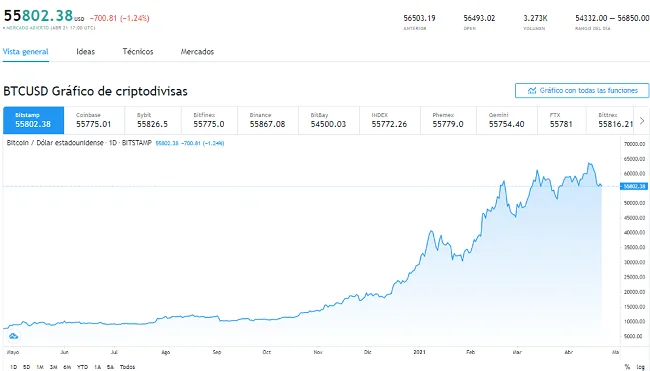Set chart range to 6M
Viewport: 650px width, 371px height.
click(x=67, y=367)
